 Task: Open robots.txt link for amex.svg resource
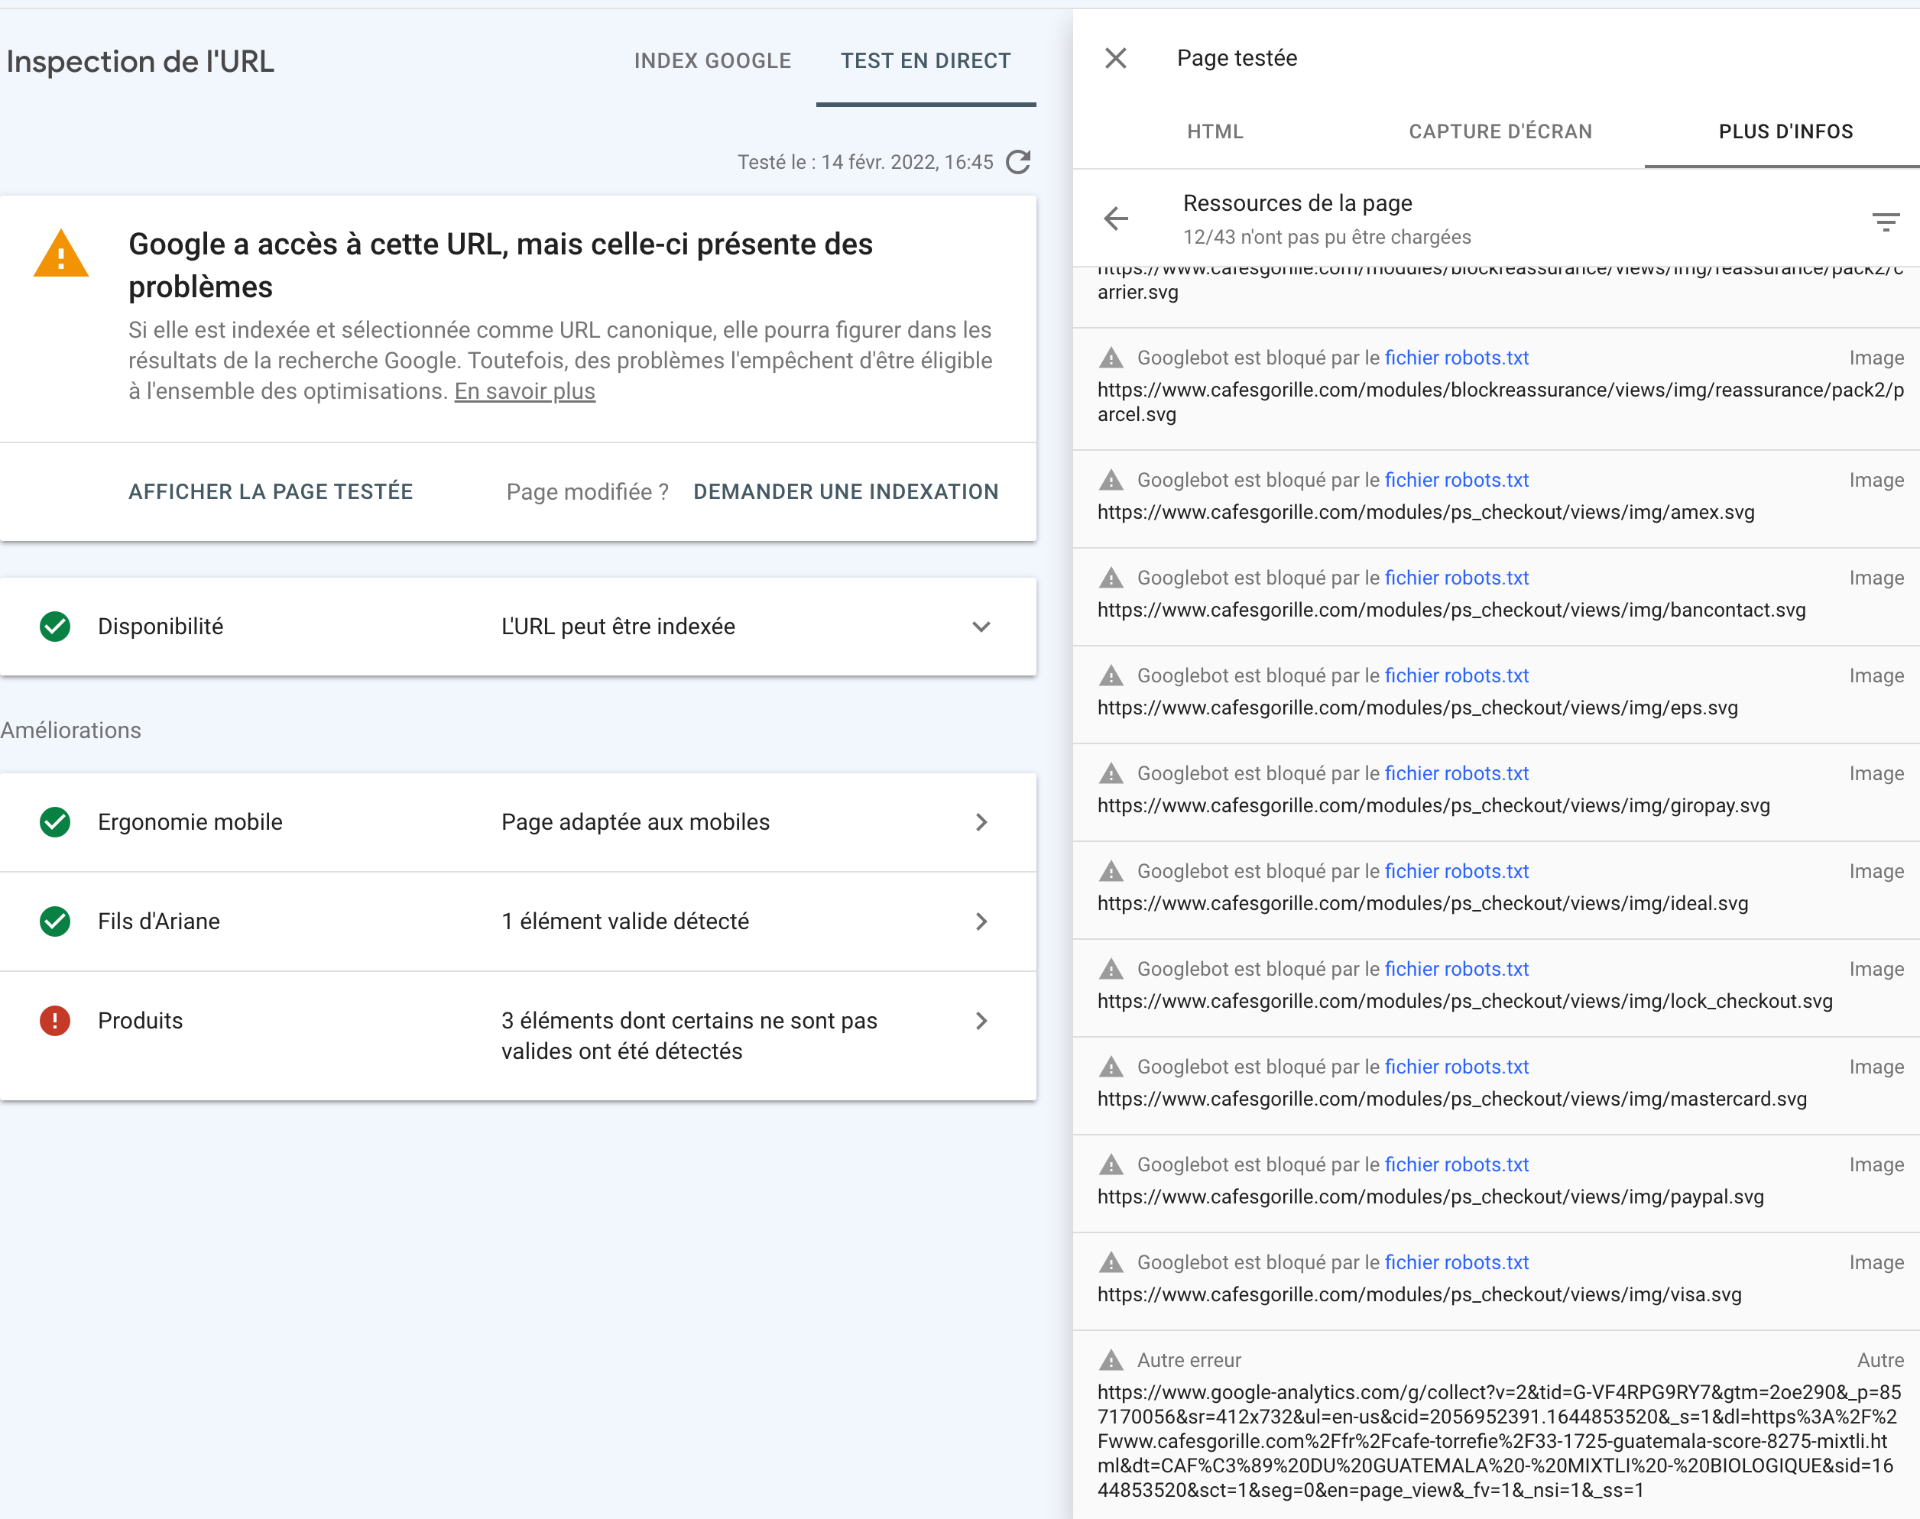tap(1456, 480)
